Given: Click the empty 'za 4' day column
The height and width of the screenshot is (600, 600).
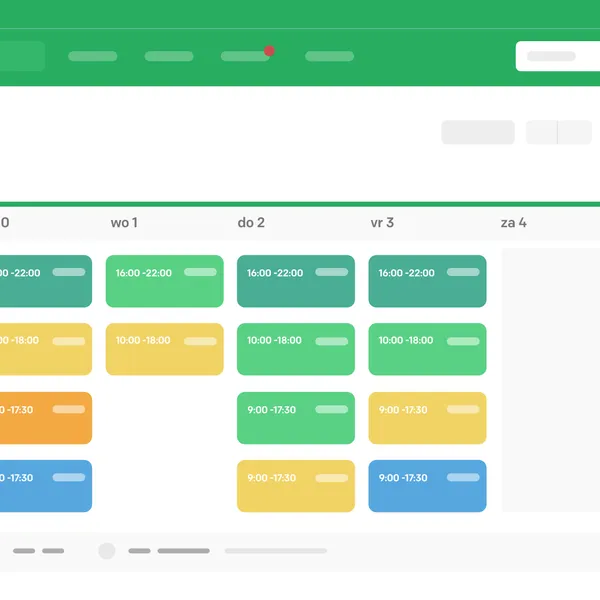Looking at the screenshot, I should (550, 380).
